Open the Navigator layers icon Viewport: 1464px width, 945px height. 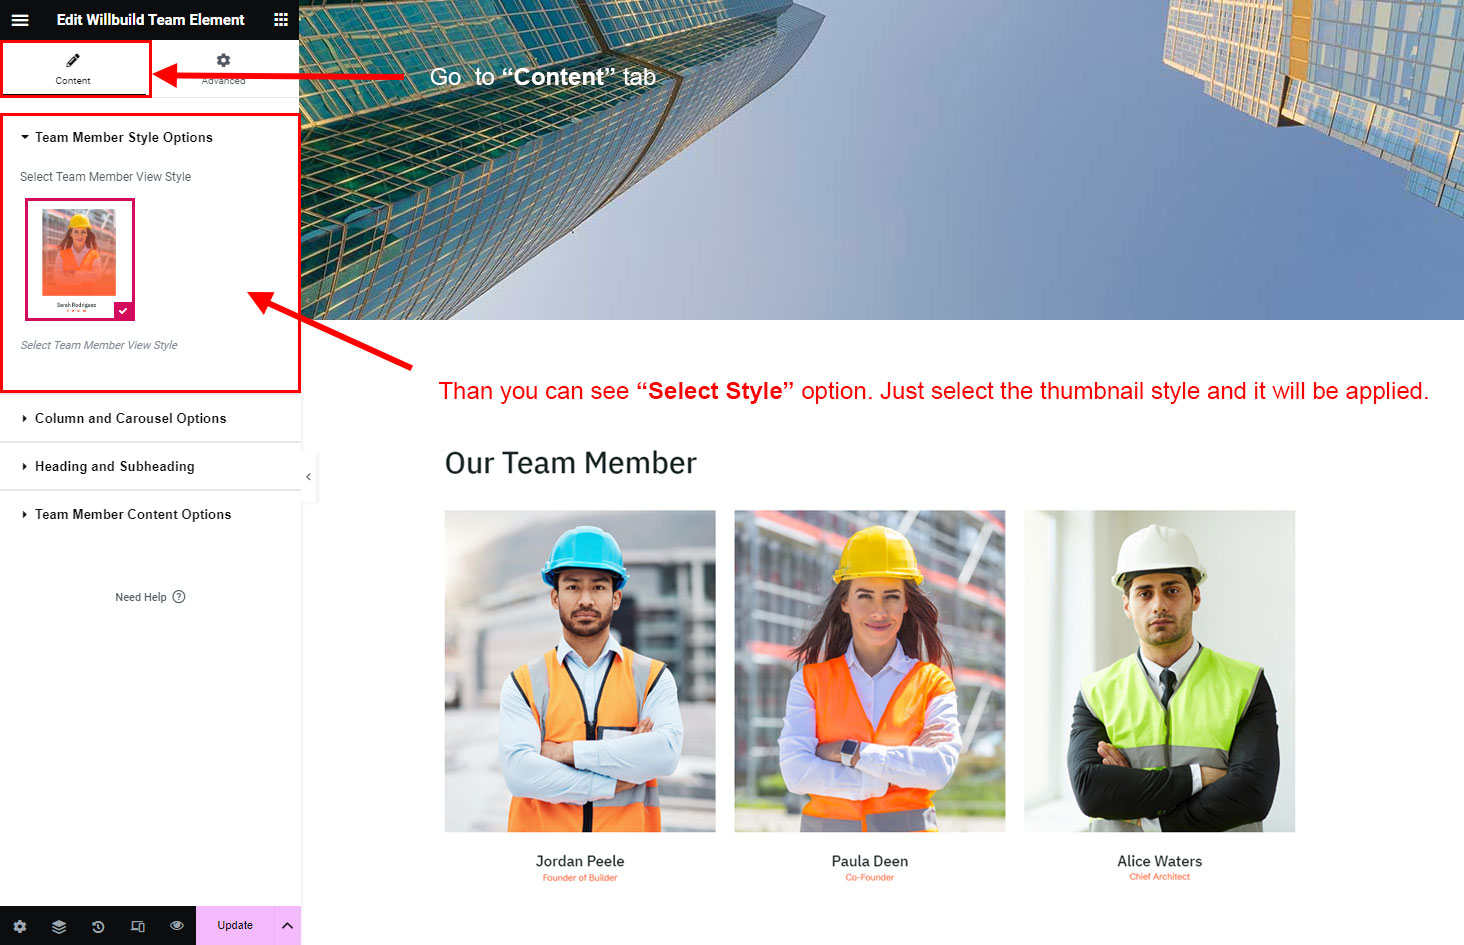point(59,926)
